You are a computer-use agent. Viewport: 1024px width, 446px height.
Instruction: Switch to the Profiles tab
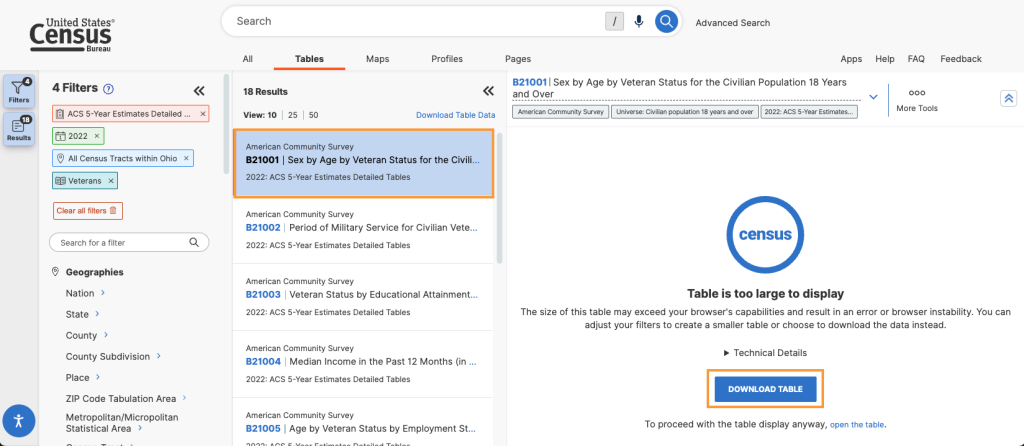[446, 59]
